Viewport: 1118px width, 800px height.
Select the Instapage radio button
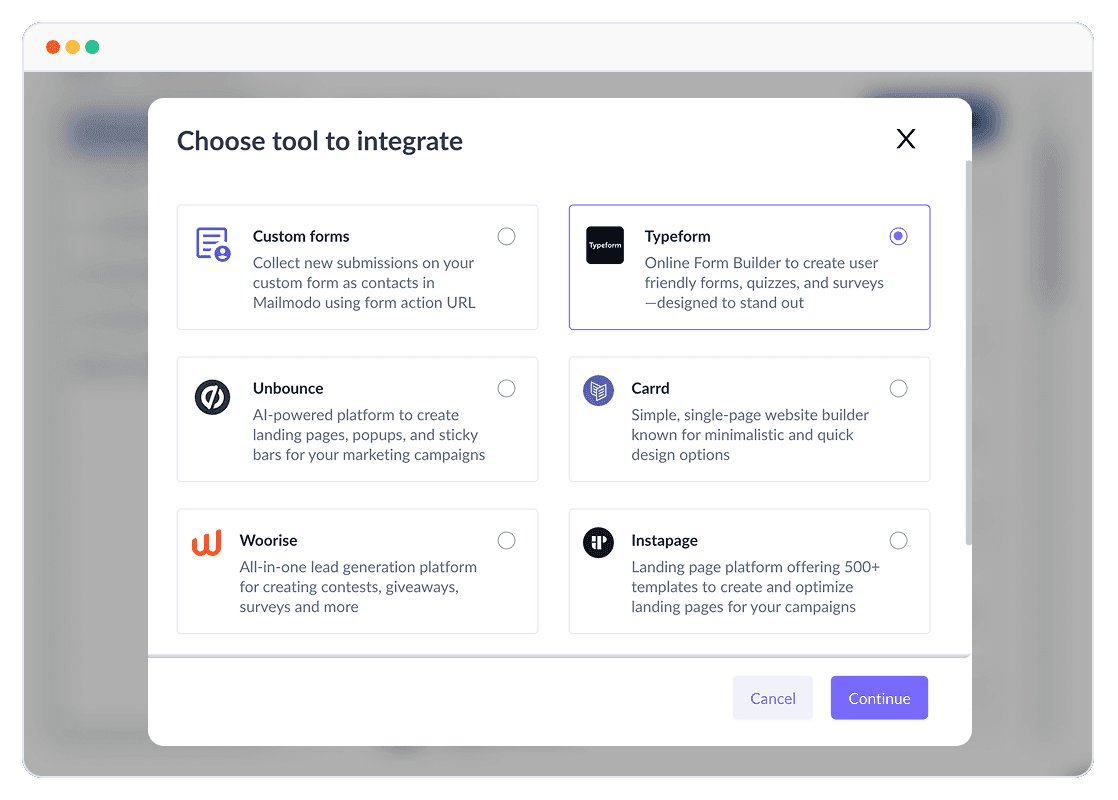pyautogui.click(x=898, y=540)
